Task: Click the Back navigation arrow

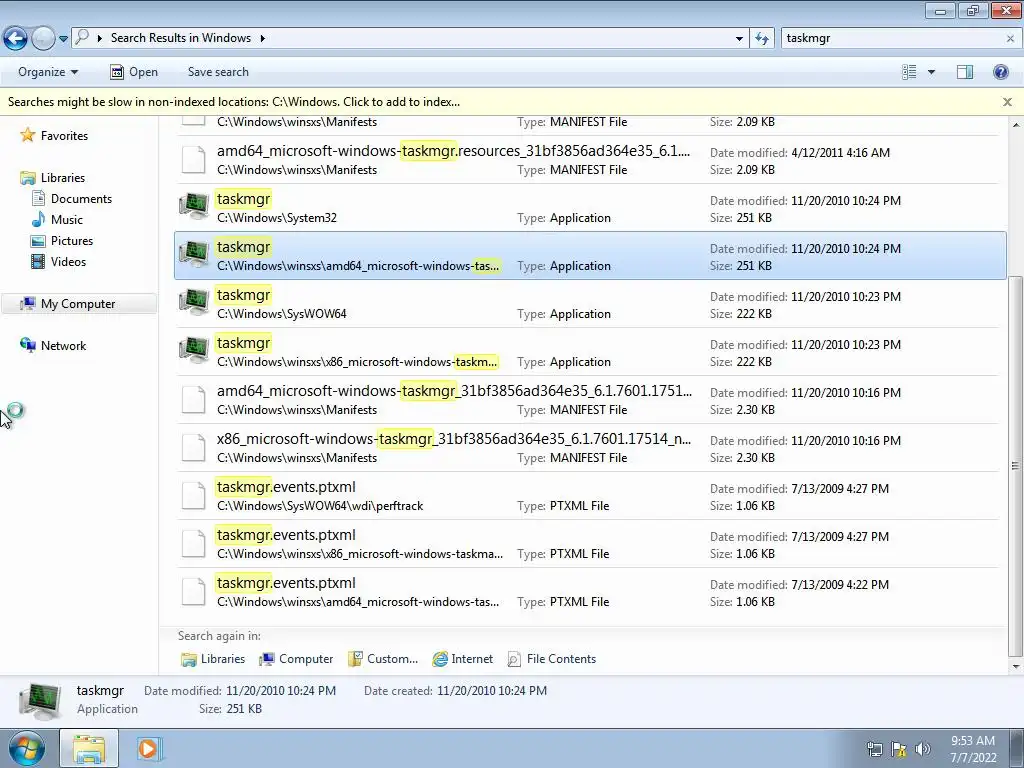Action: 16,38
